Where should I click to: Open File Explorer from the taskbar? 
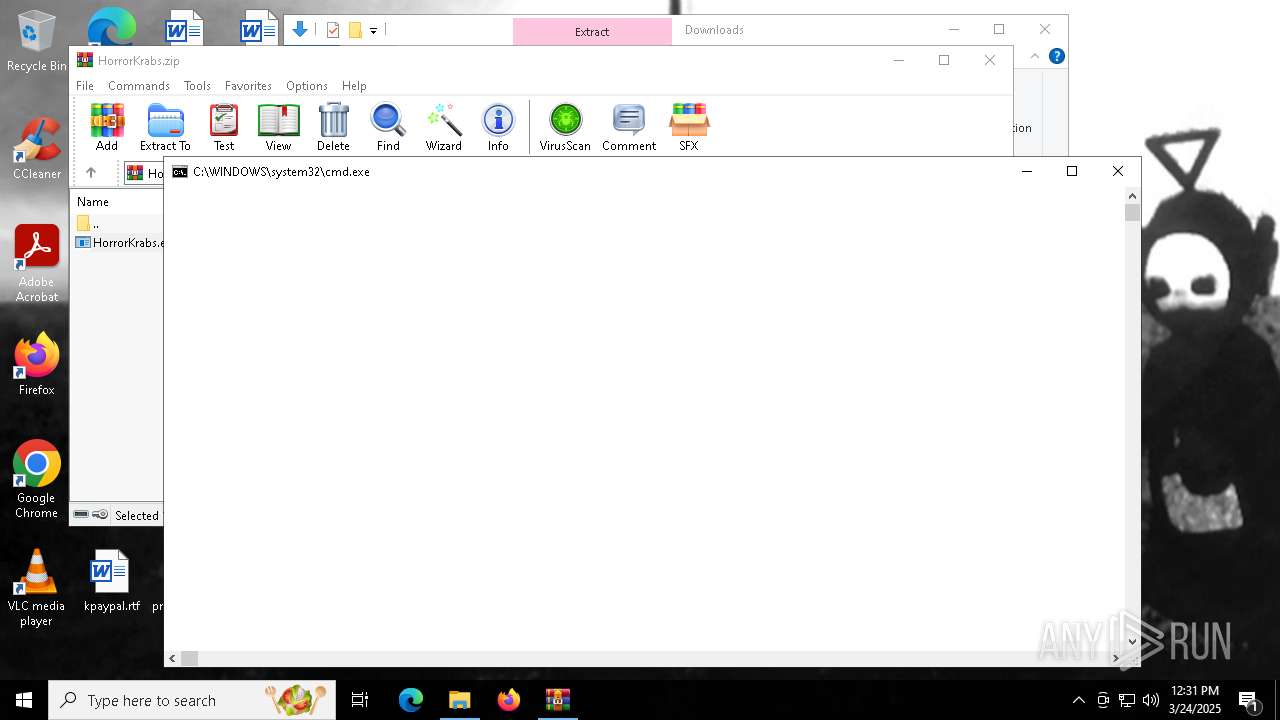point(459,700)
